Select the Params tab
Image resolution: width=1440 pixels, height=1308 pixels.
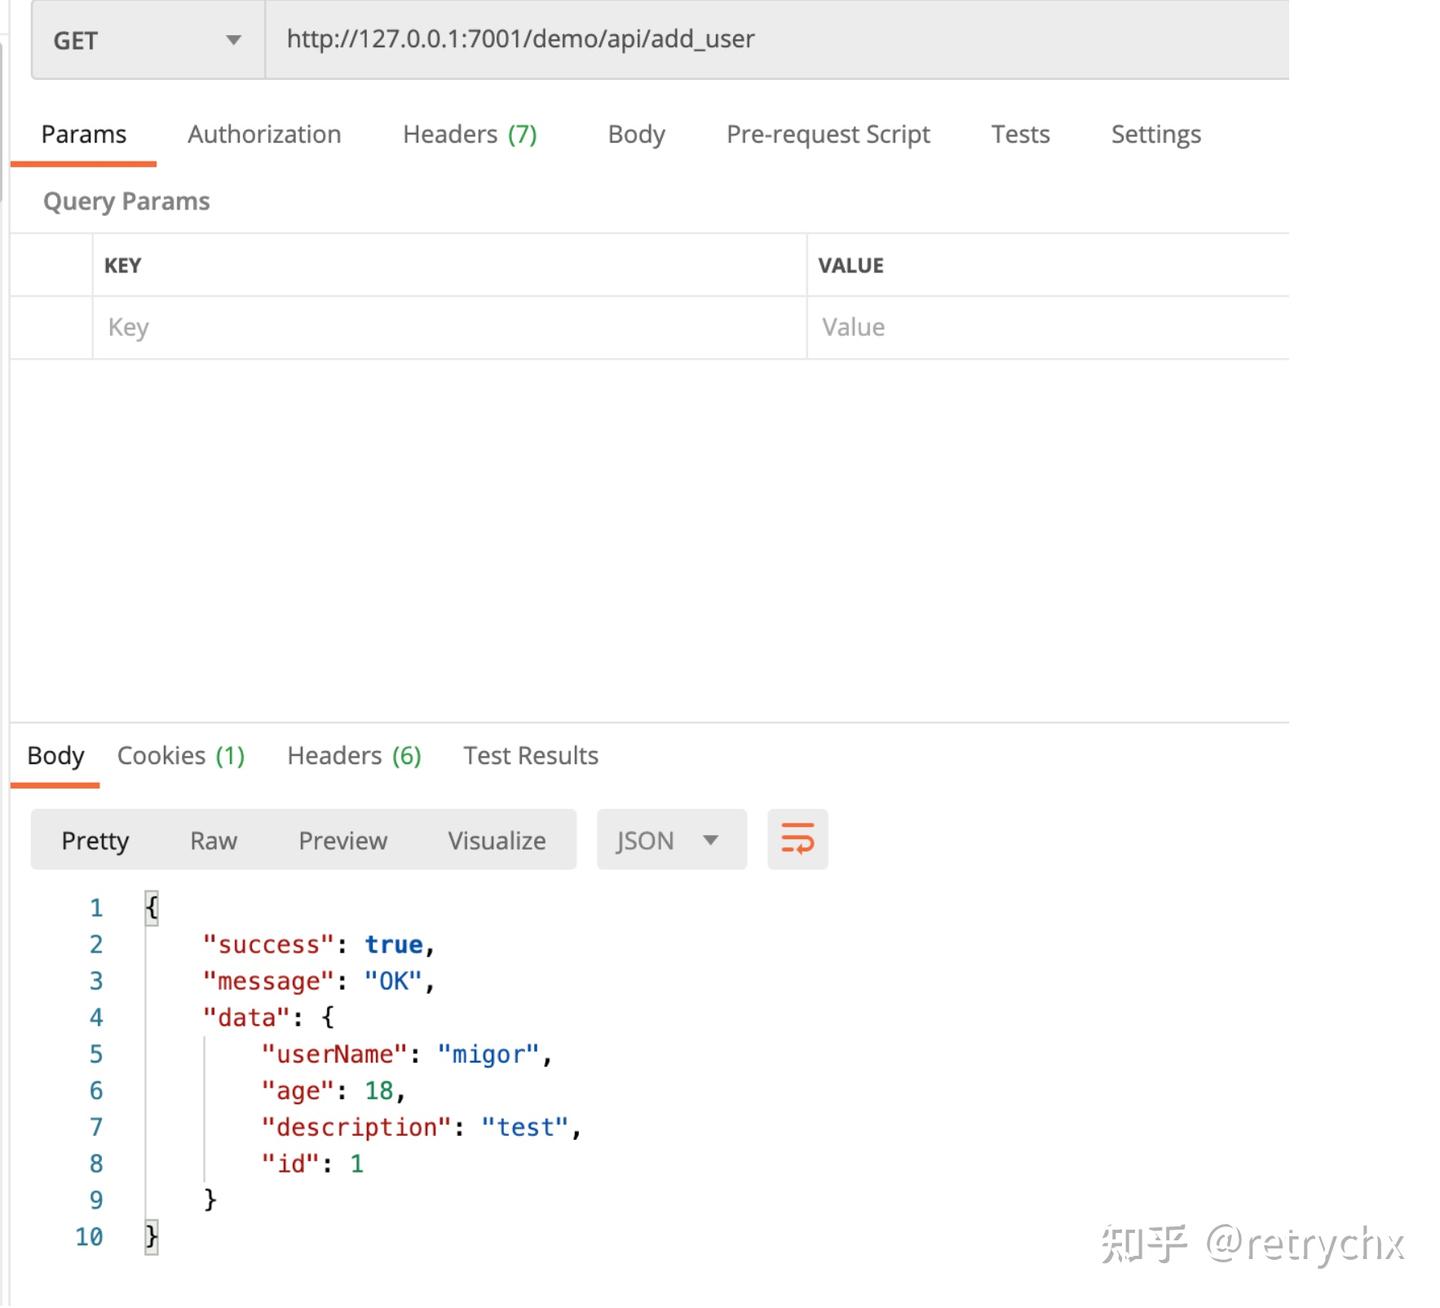click(84, 134)
